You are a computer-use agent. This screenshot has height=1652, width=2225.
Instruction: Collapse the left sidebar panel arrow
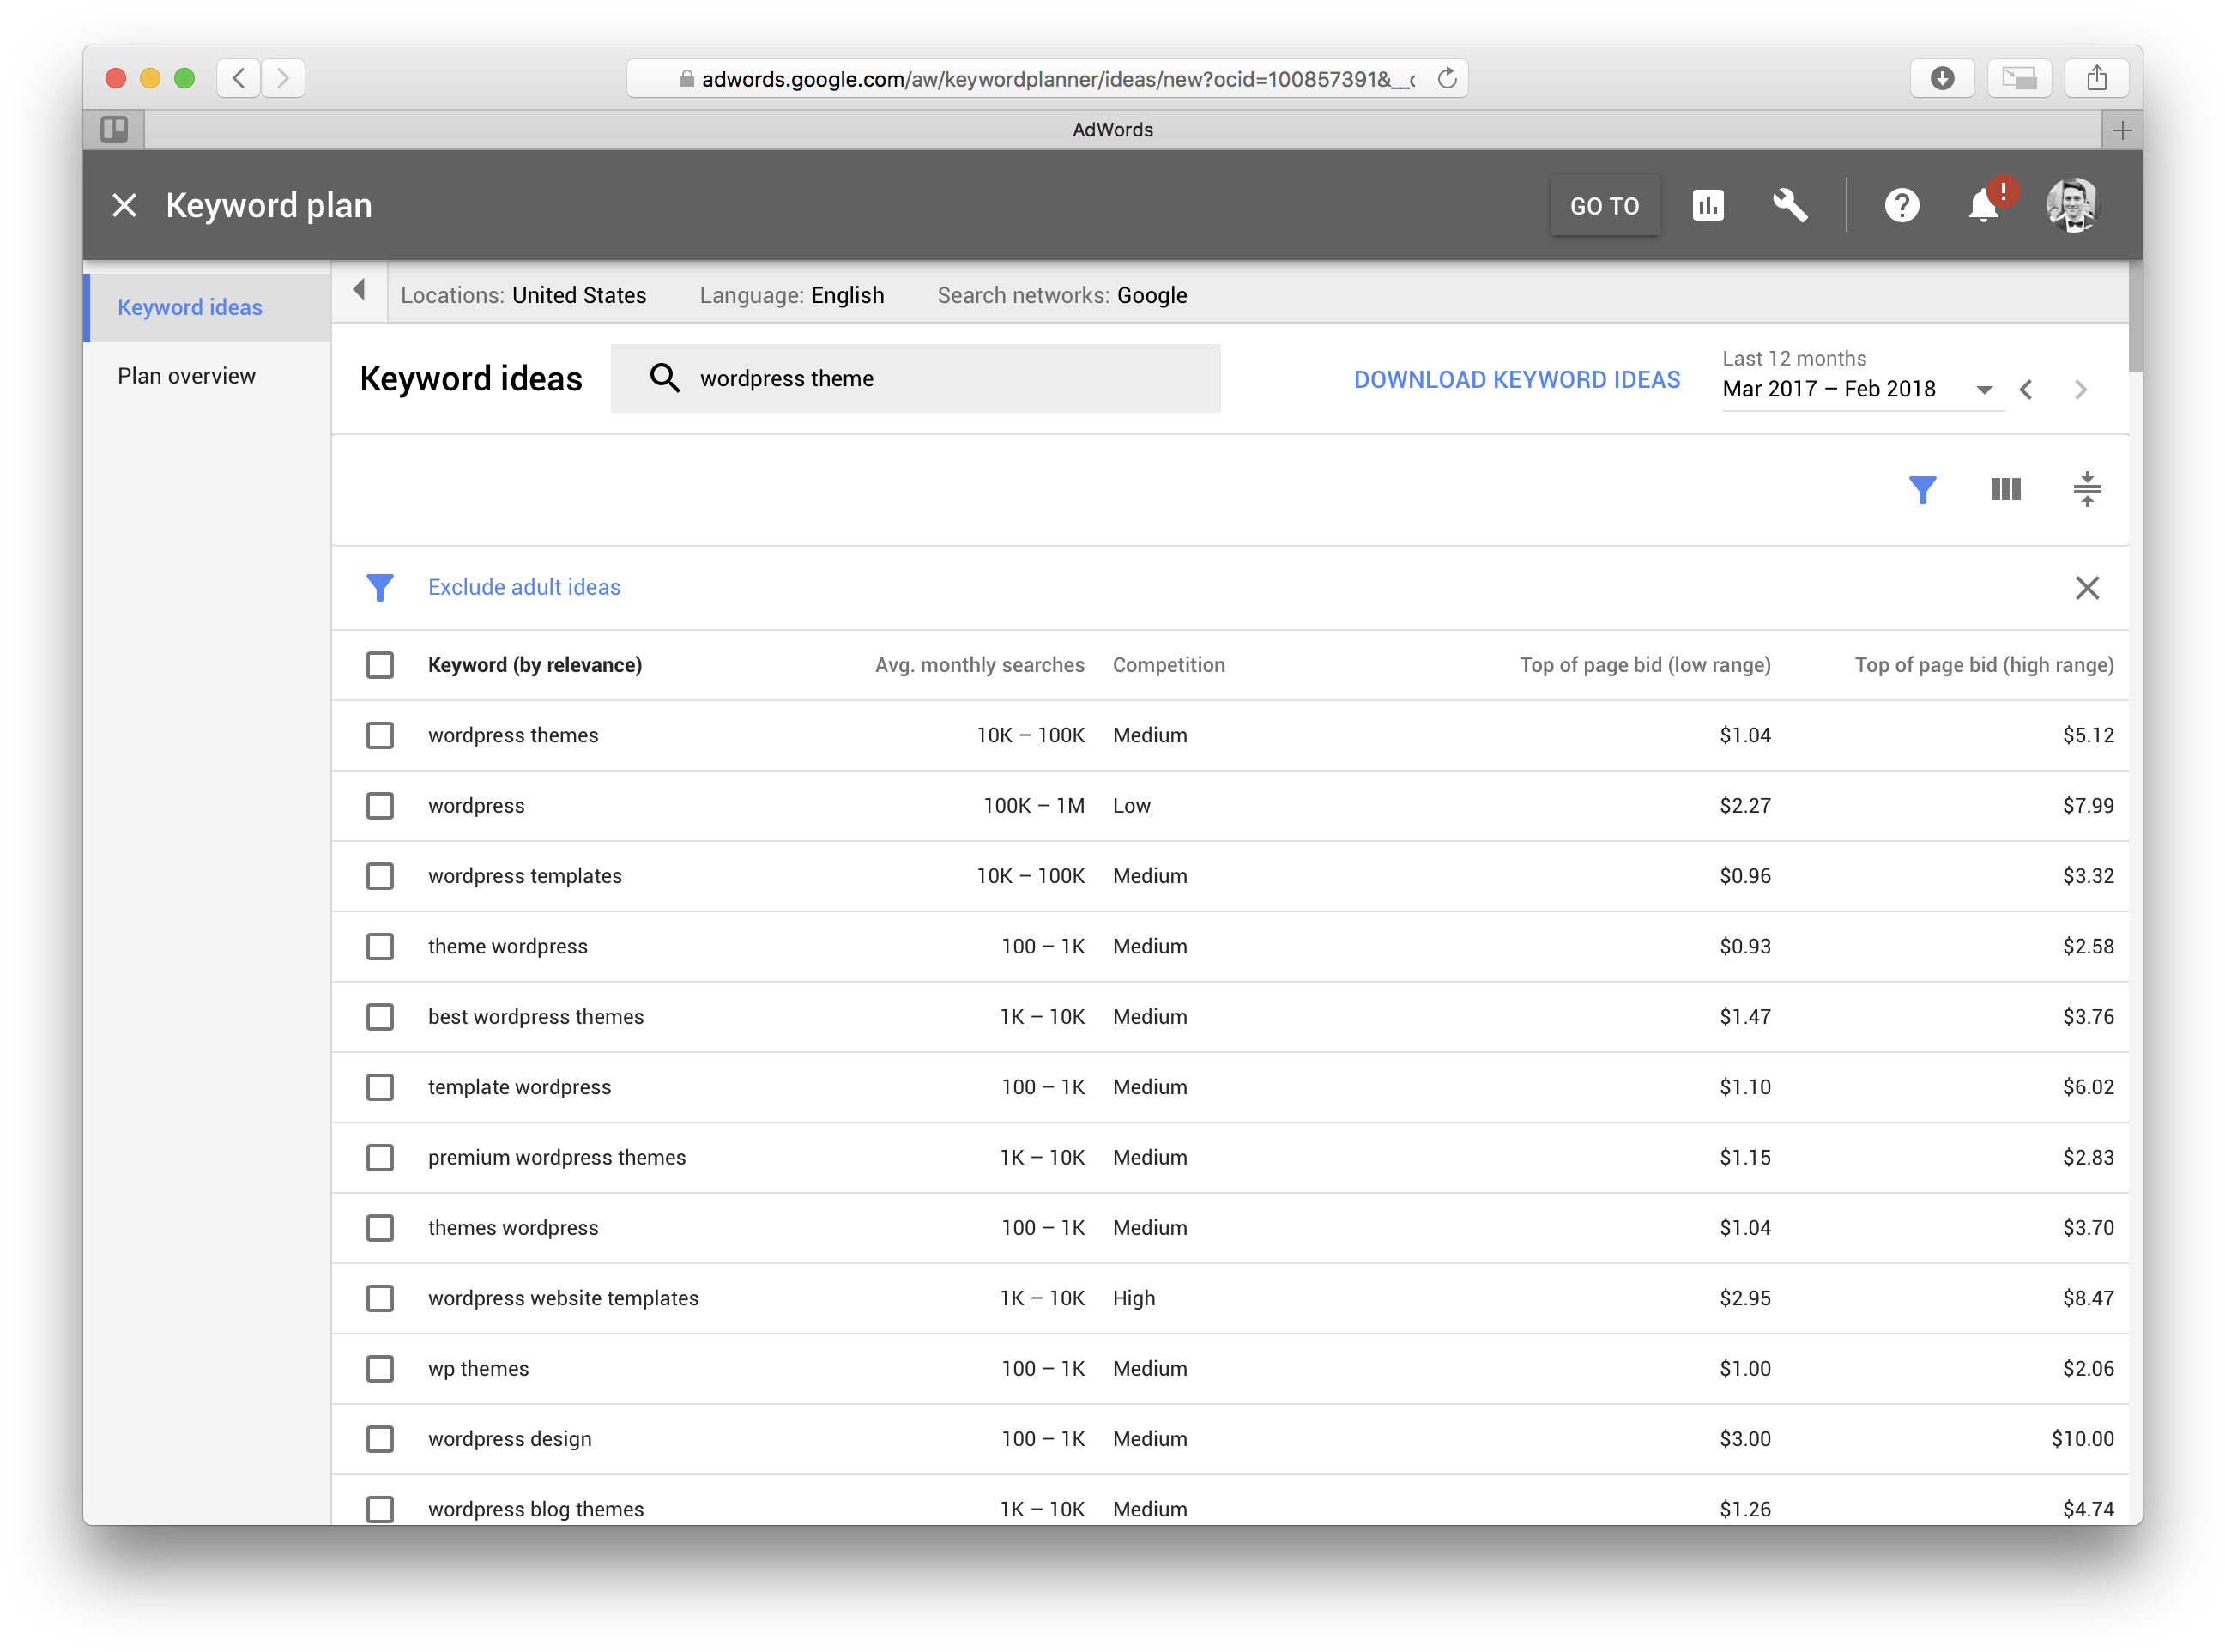click(x=359, y=291)
